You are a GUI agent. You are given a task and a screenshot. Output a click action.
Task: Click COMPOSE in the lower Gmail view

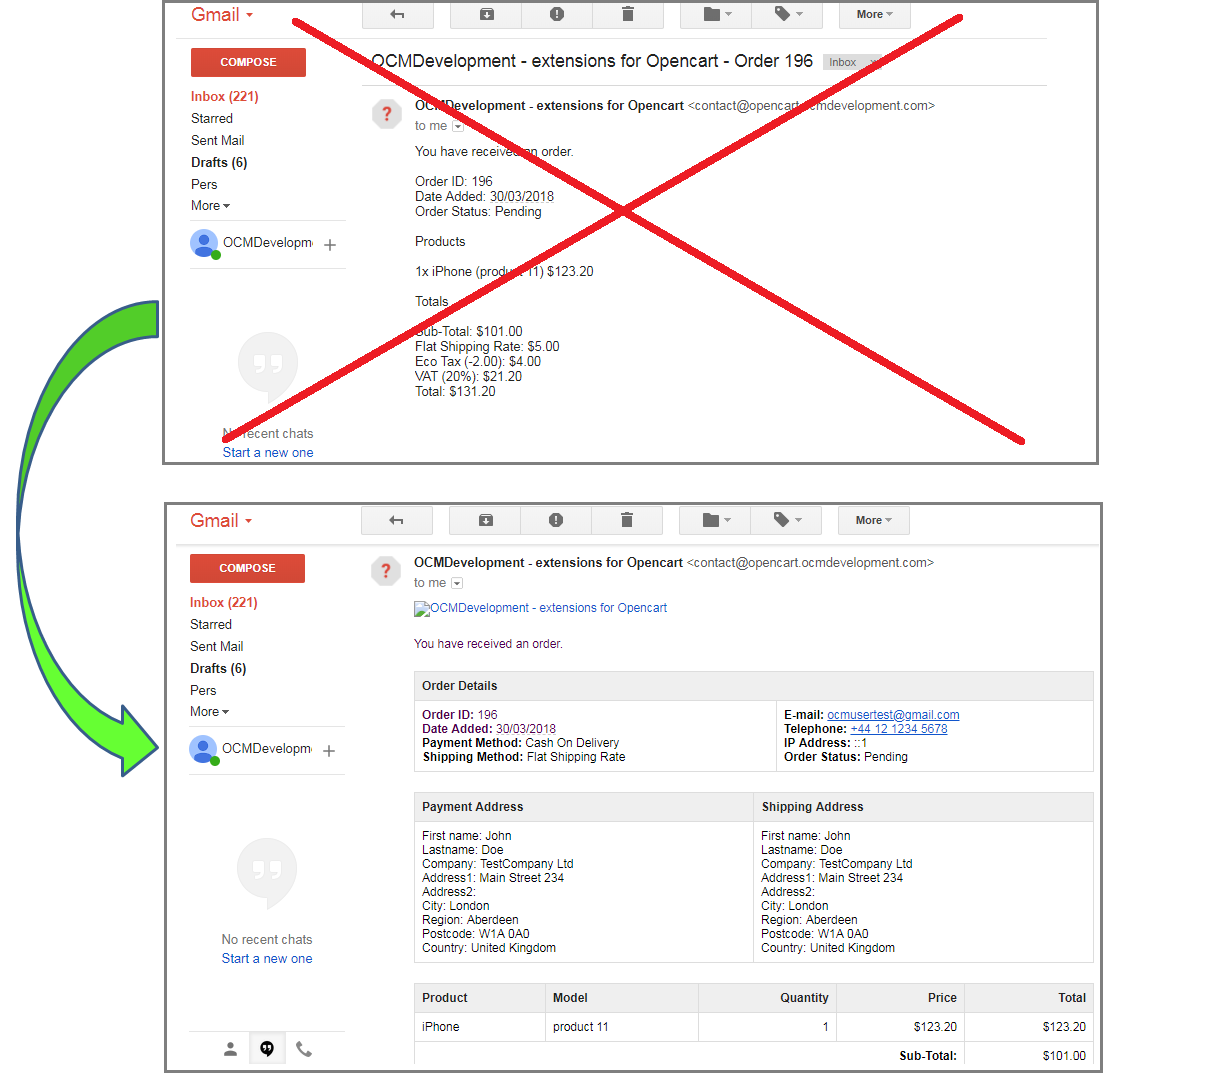click(247, 568)
